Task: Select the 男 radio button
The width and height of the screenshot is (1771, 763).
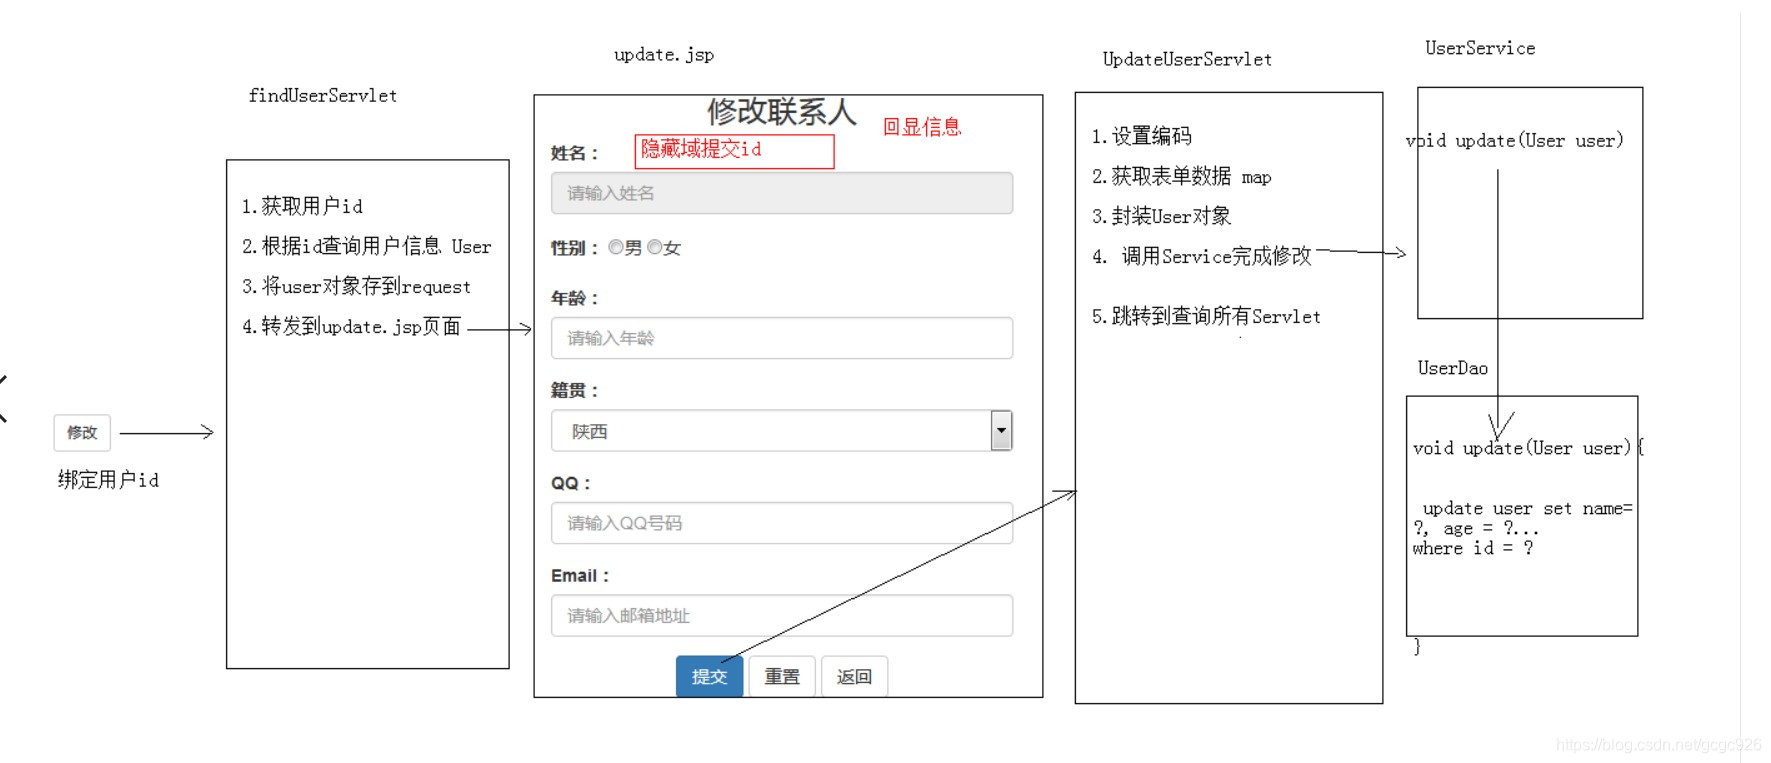Action: (616, 247)
